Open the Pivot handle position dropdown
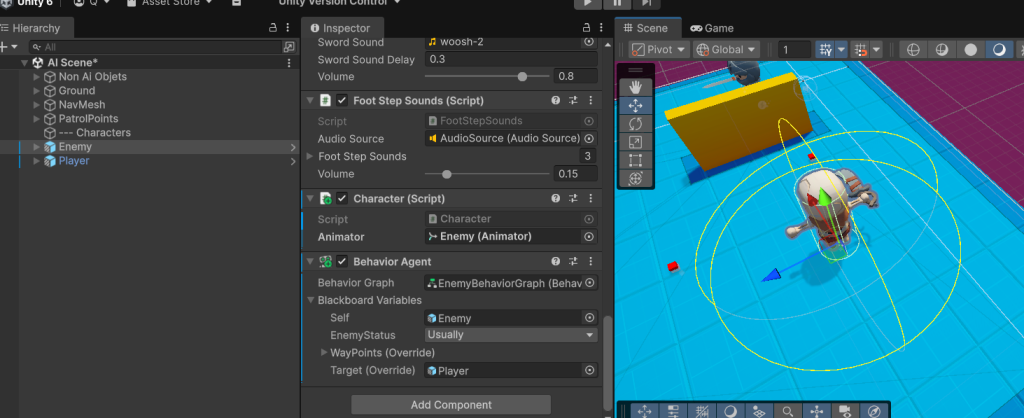 point(660,49)
